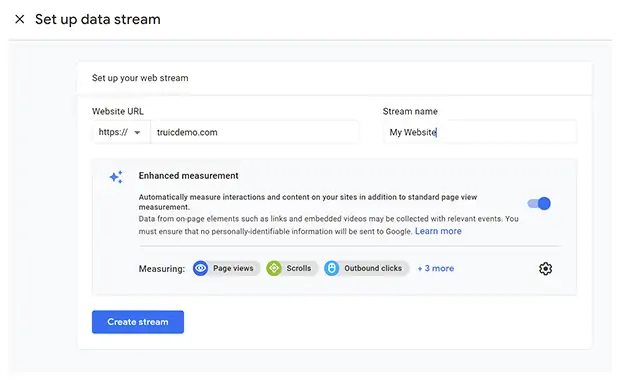Click the Enhanced measurement sparkle icon
This screenshot has width=622, height=380.
click(x=116, y=177)
